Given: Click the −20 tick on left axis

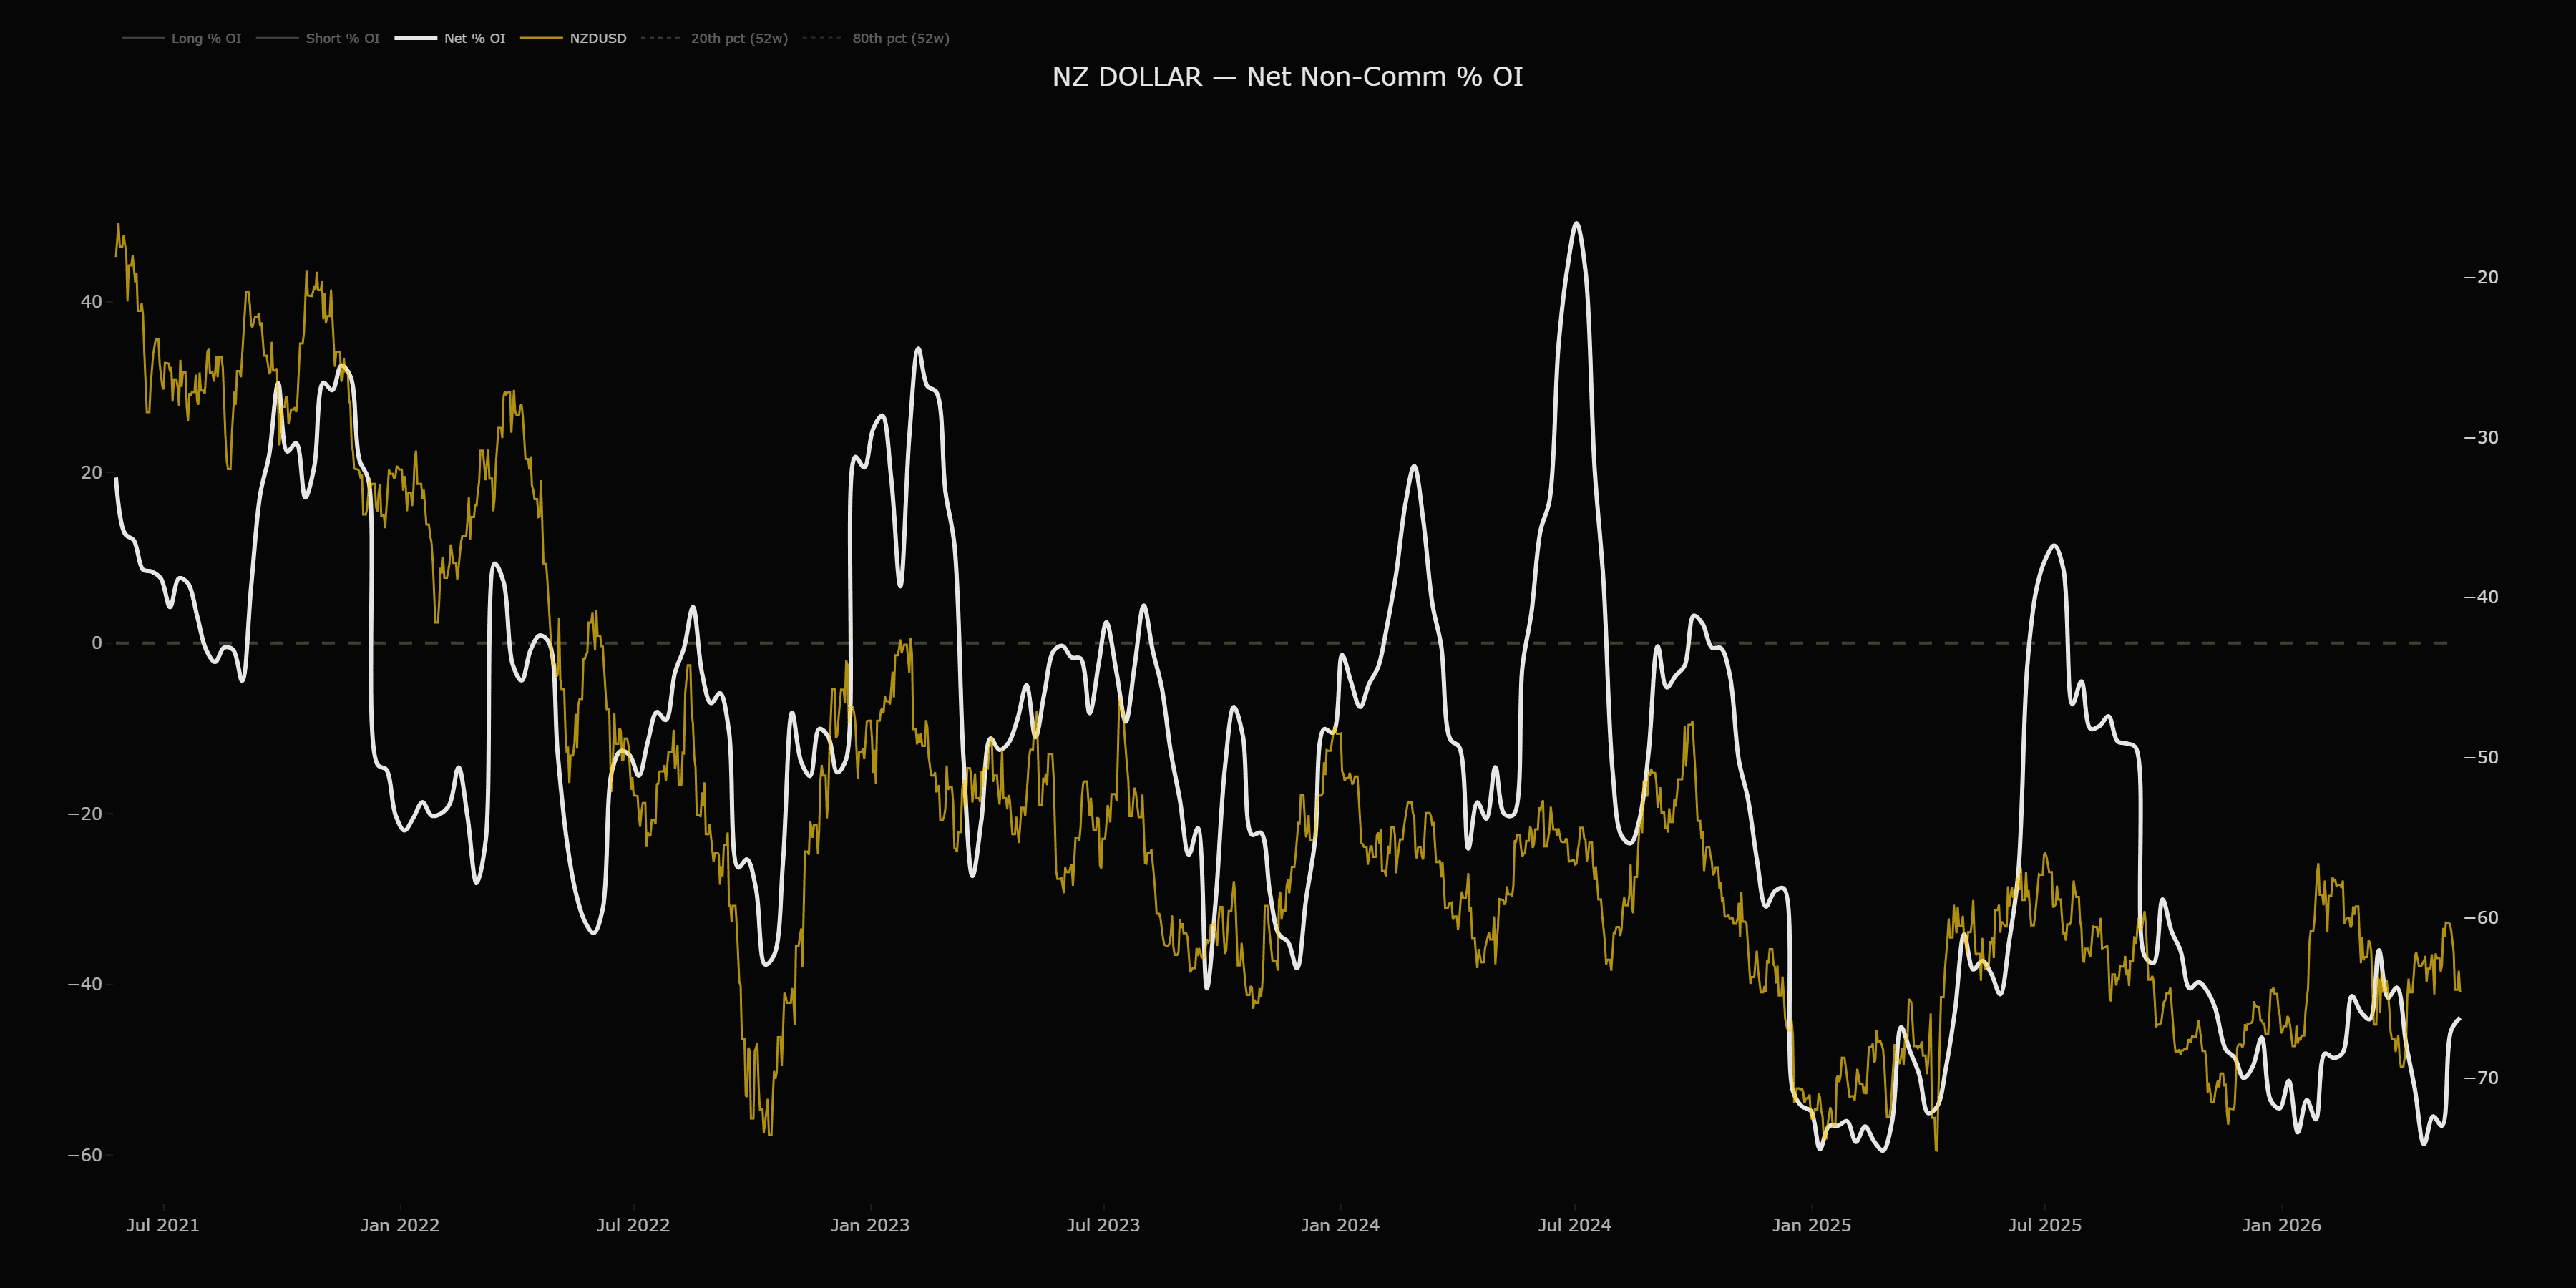Looking at the screenshot, I should (85, 814).
